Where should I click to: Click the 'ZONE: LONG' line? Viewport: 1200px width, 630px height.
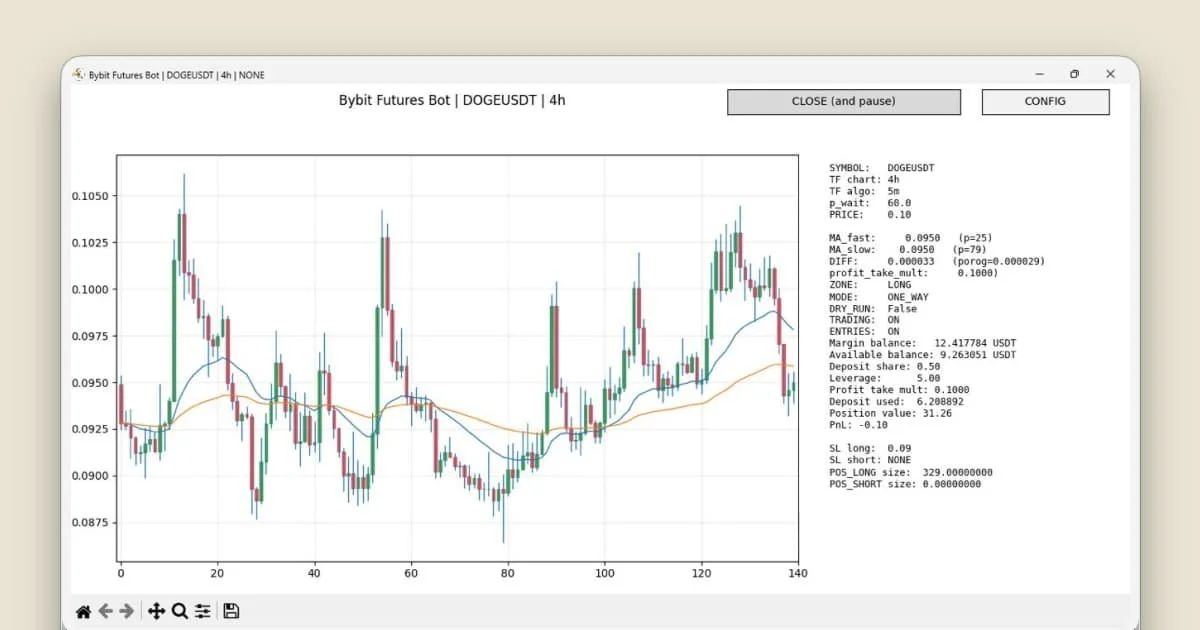[x=870, y=285]
